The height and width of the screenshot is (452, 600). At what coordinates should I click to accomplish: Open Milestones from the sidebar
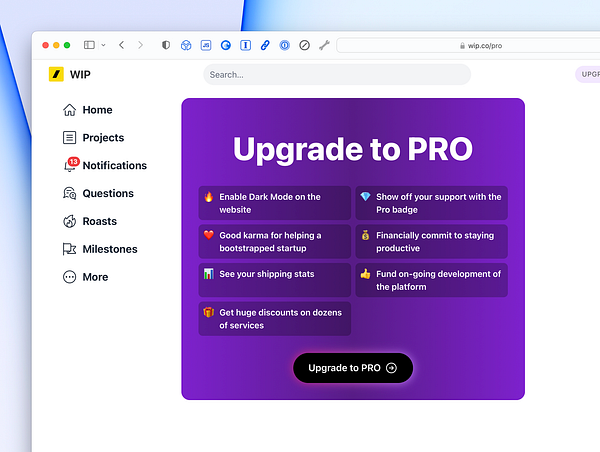[x=100, y=249]
